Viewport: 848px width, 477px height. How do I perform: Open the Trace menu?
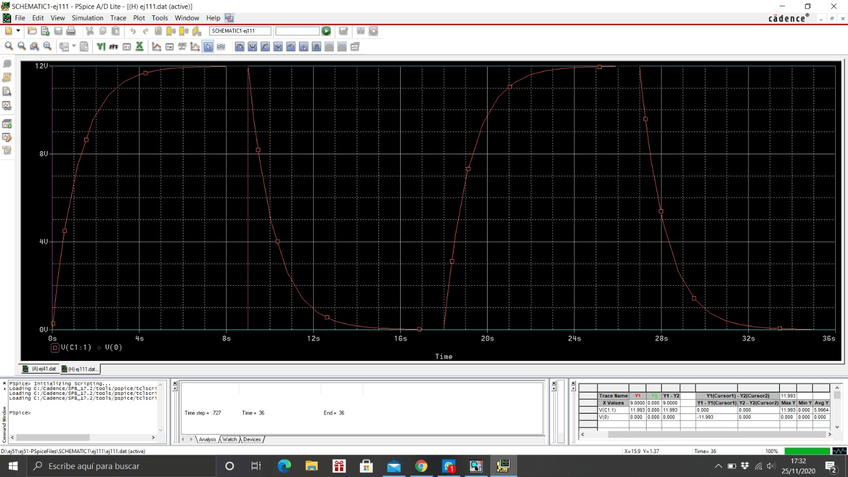[x=118, y=18]
